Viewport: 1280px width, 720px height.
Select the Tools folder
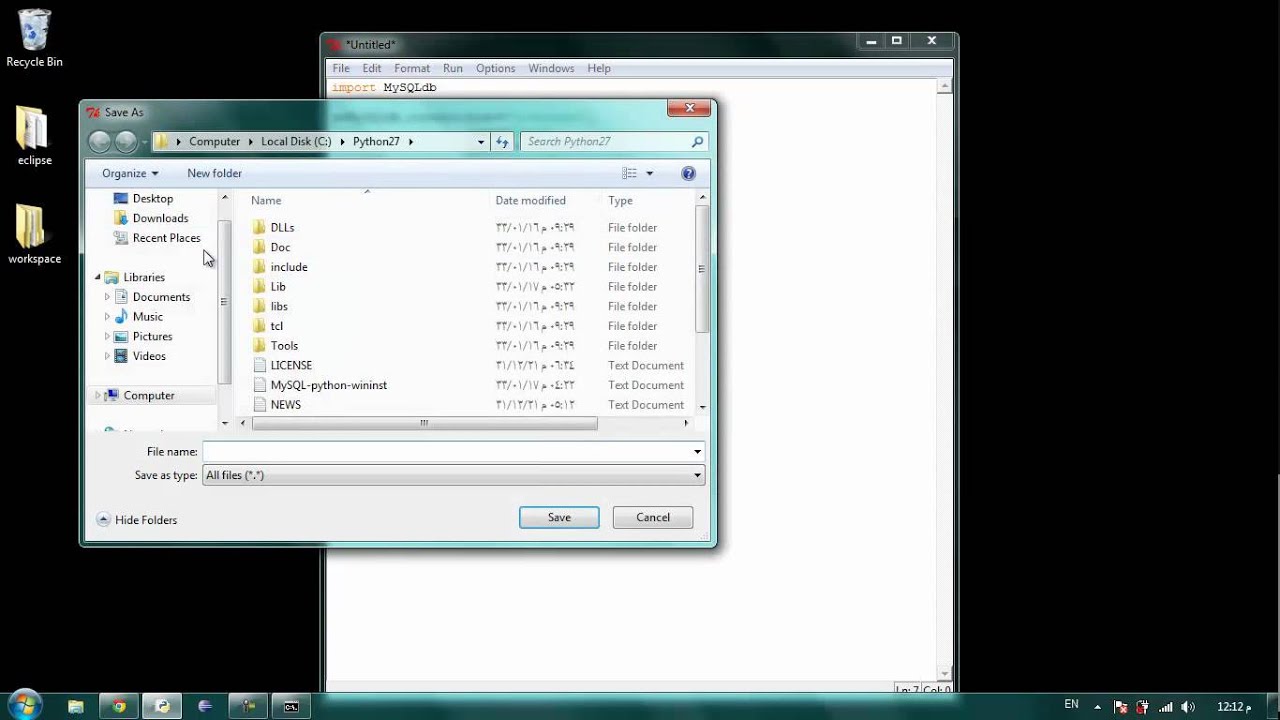click(284, 345)
